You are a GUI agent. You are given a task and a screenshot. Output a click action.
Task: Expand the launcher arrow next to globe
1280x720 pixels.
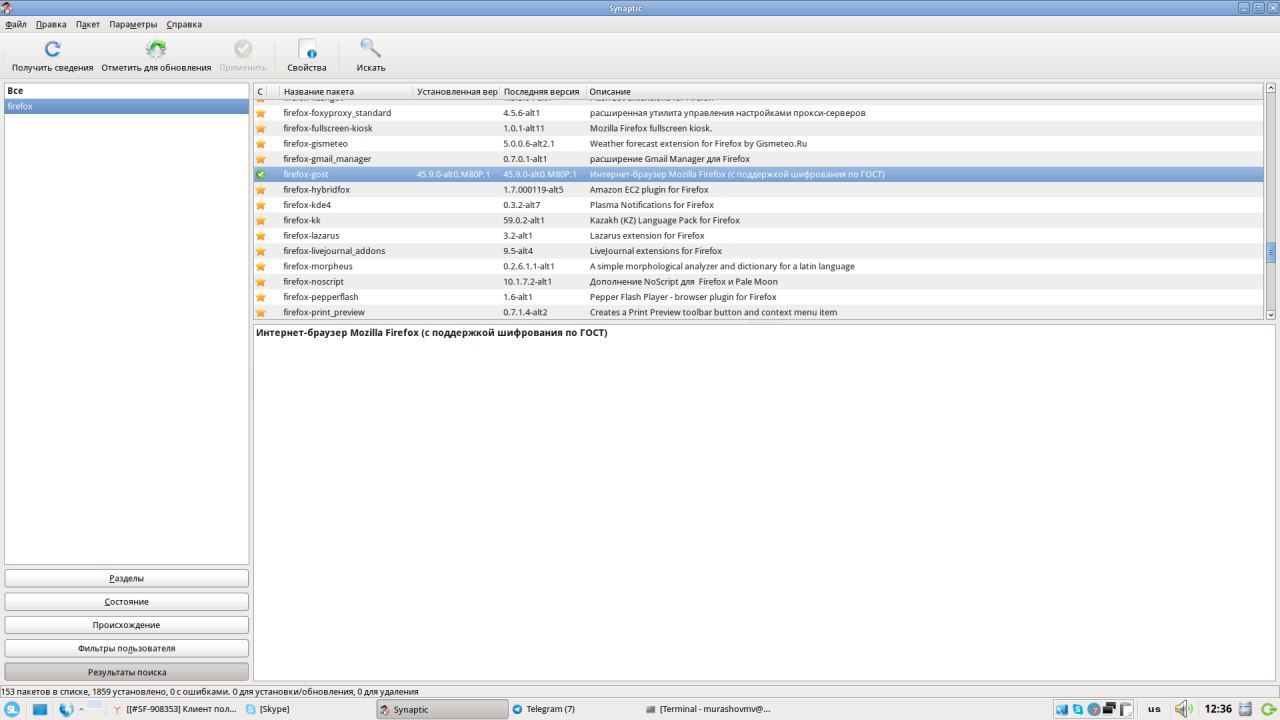(81, 709)
